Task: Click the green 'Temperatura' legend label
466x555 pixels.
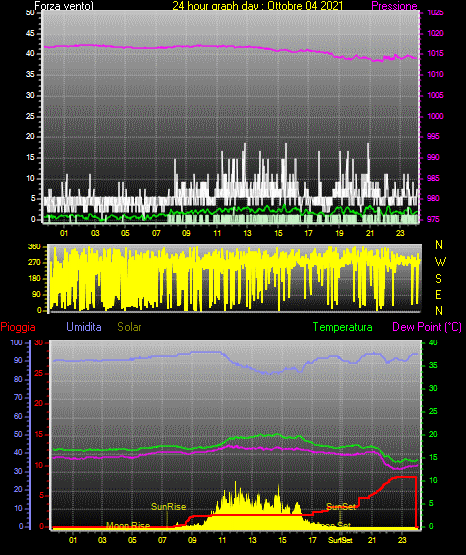Action: click(x=342, y=327)
